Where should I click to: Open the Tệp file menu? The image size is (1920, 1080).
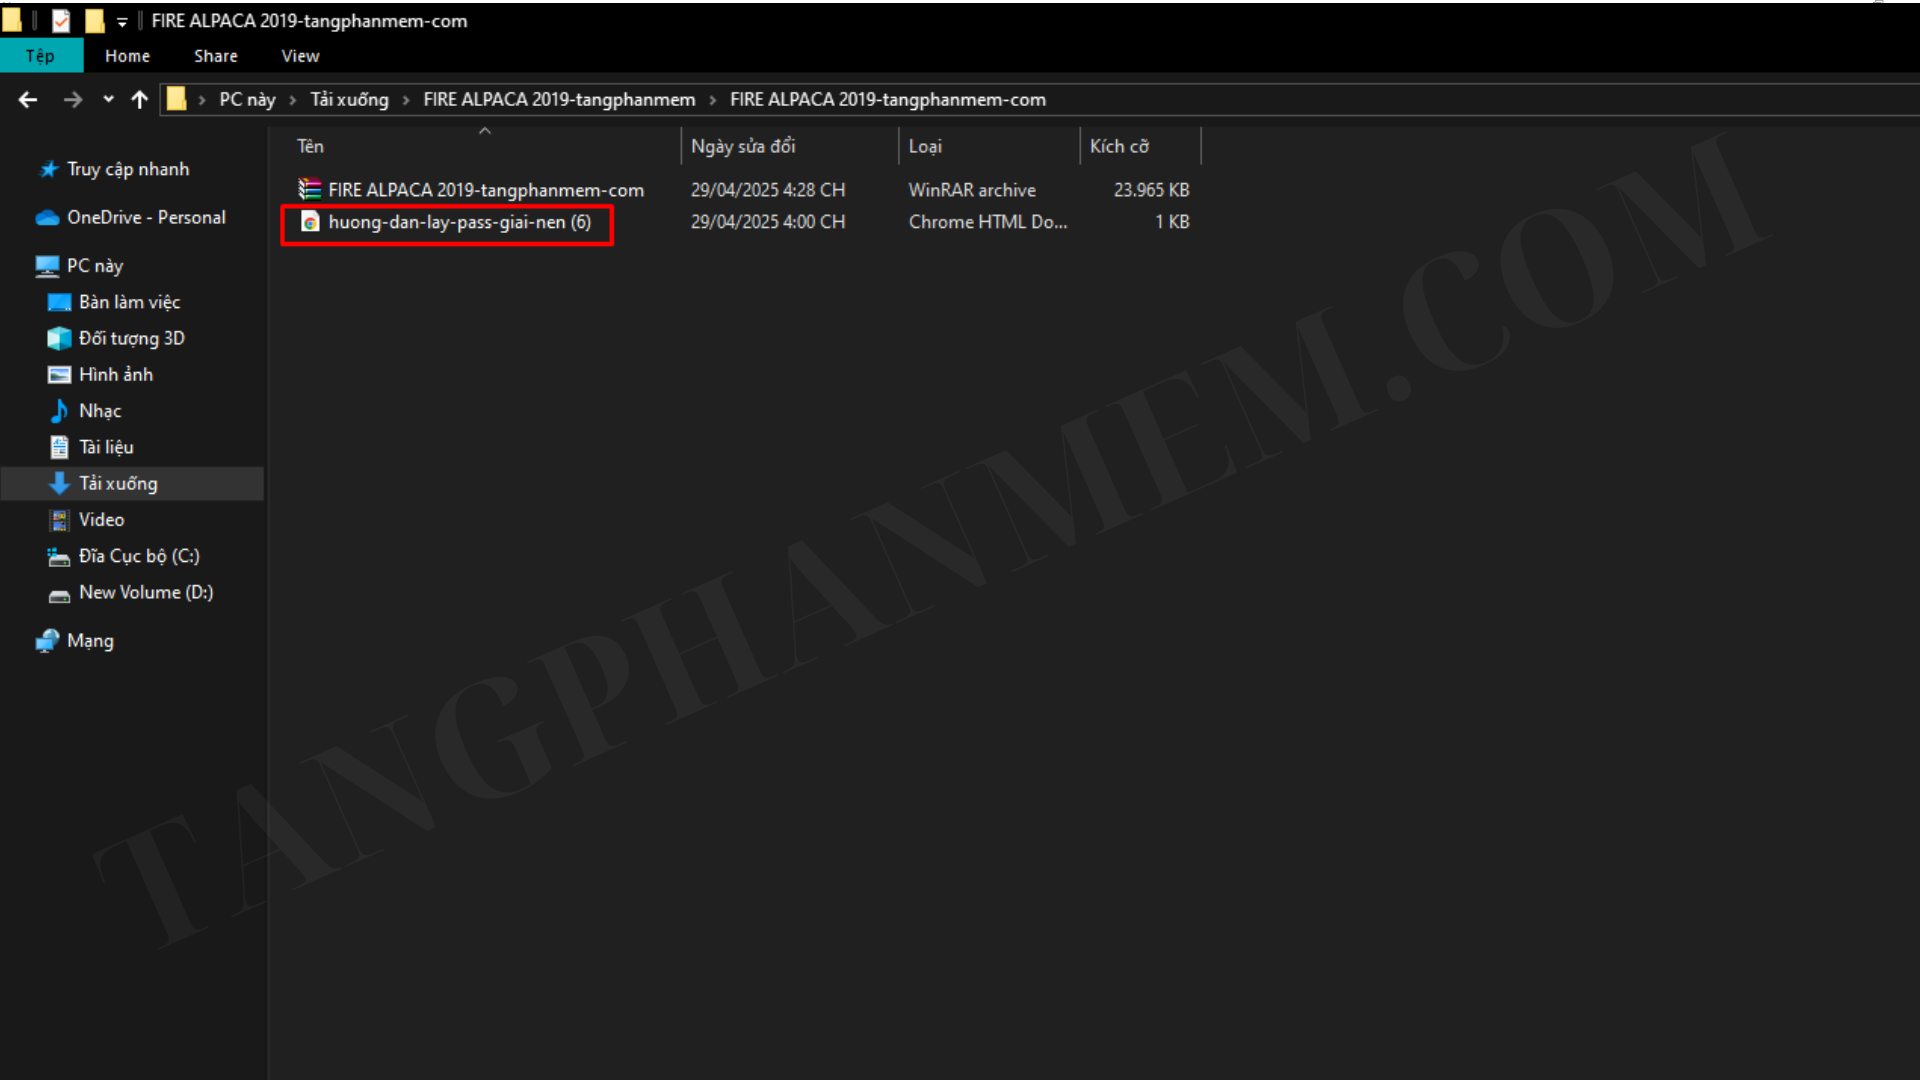coord(40,56)
